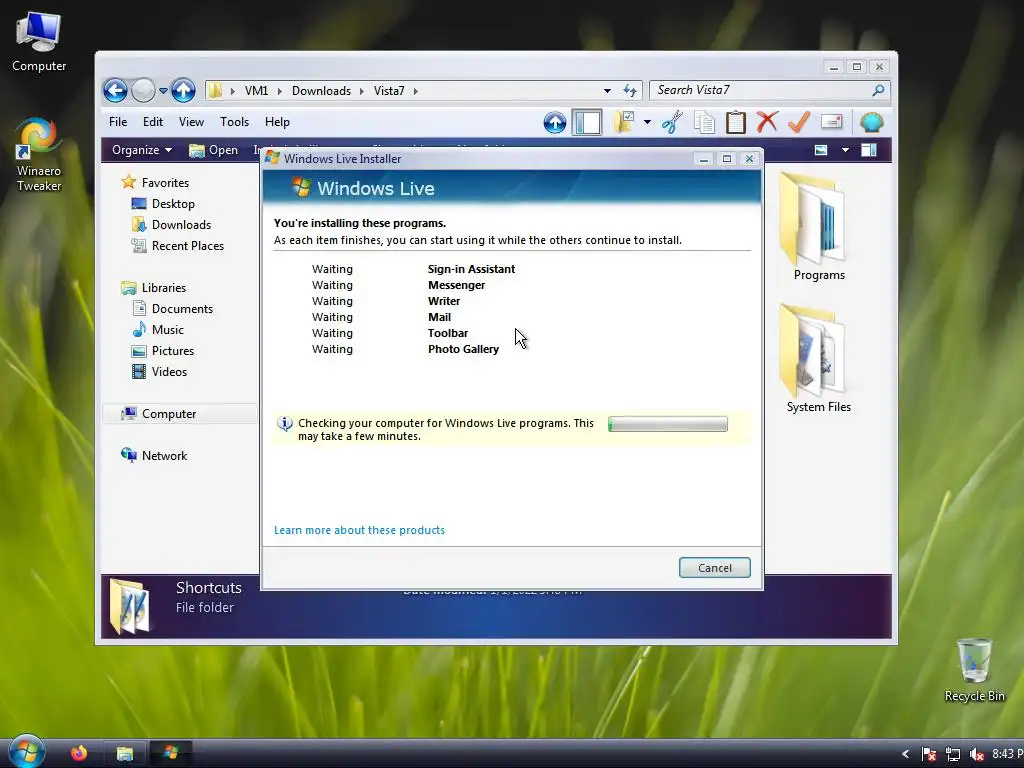Expand the arrow after VM1 breadcrumb

tap(280, 91)
